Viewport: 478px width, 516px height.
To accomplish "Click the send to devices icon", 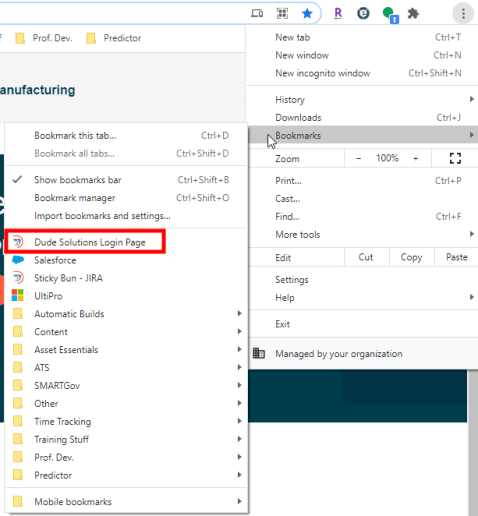I will coord(257,14).
